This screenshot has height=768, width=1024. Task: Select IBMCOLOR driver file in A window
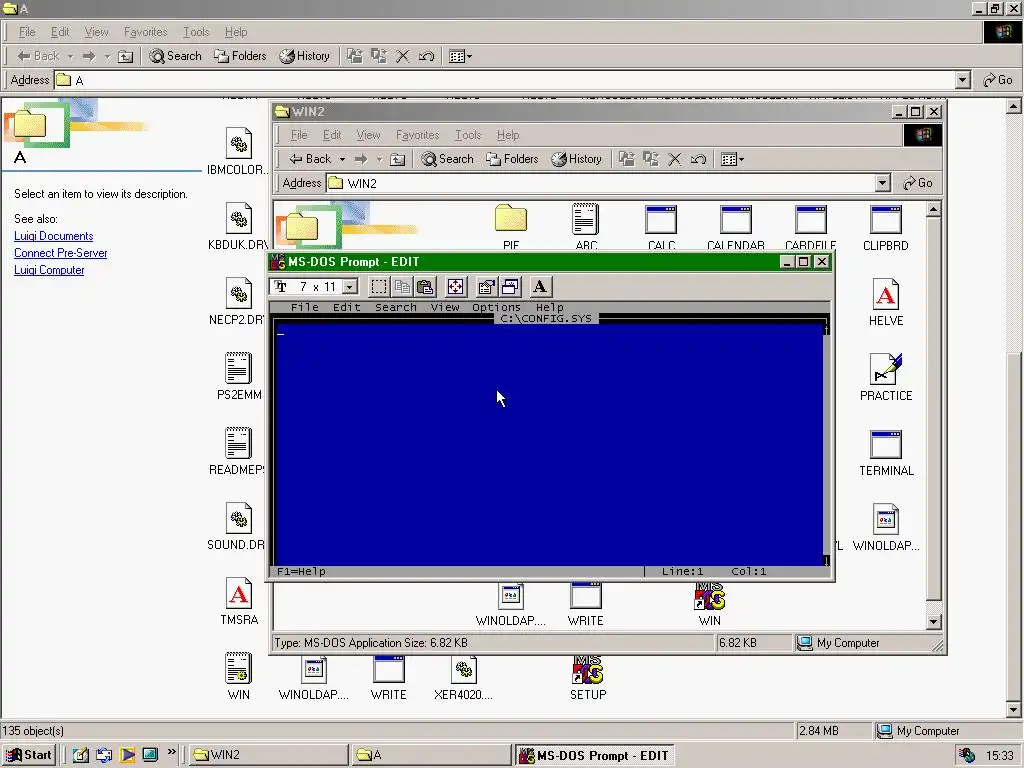[x=238, y=152]
